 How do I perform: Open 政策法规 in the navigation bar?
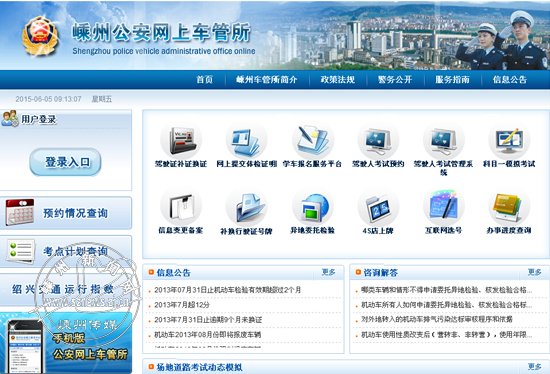coord(337,80)
